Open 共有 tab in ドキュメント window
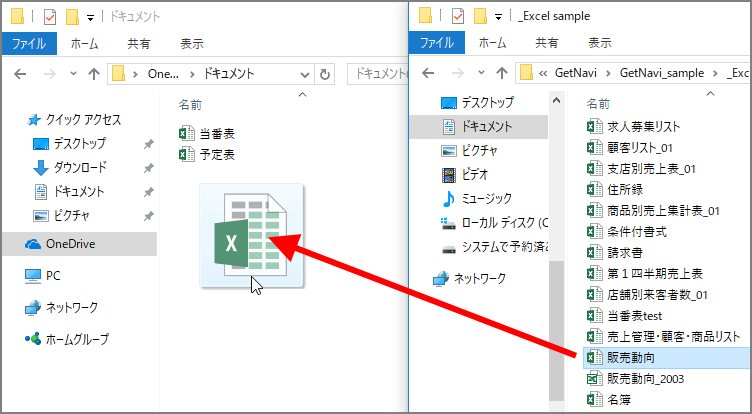Image resolution: width=752 pixels, height=414 pixels. coord(139,44)
